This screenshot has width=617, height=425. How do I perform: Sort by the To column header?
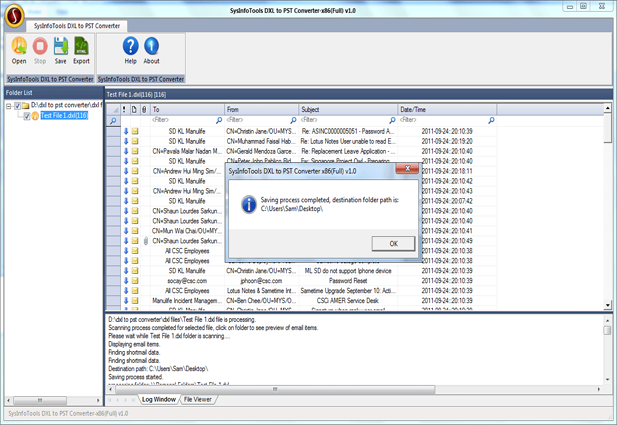coord(187,109)
